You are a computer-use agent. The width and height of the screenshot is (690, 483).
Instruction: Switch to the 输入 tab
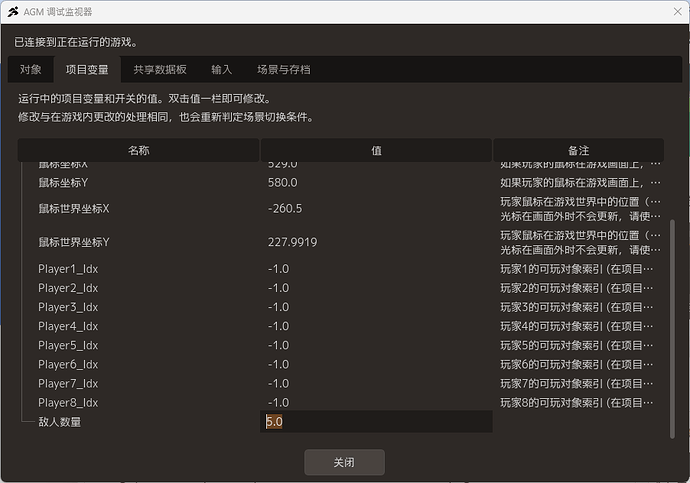(221, 70)
